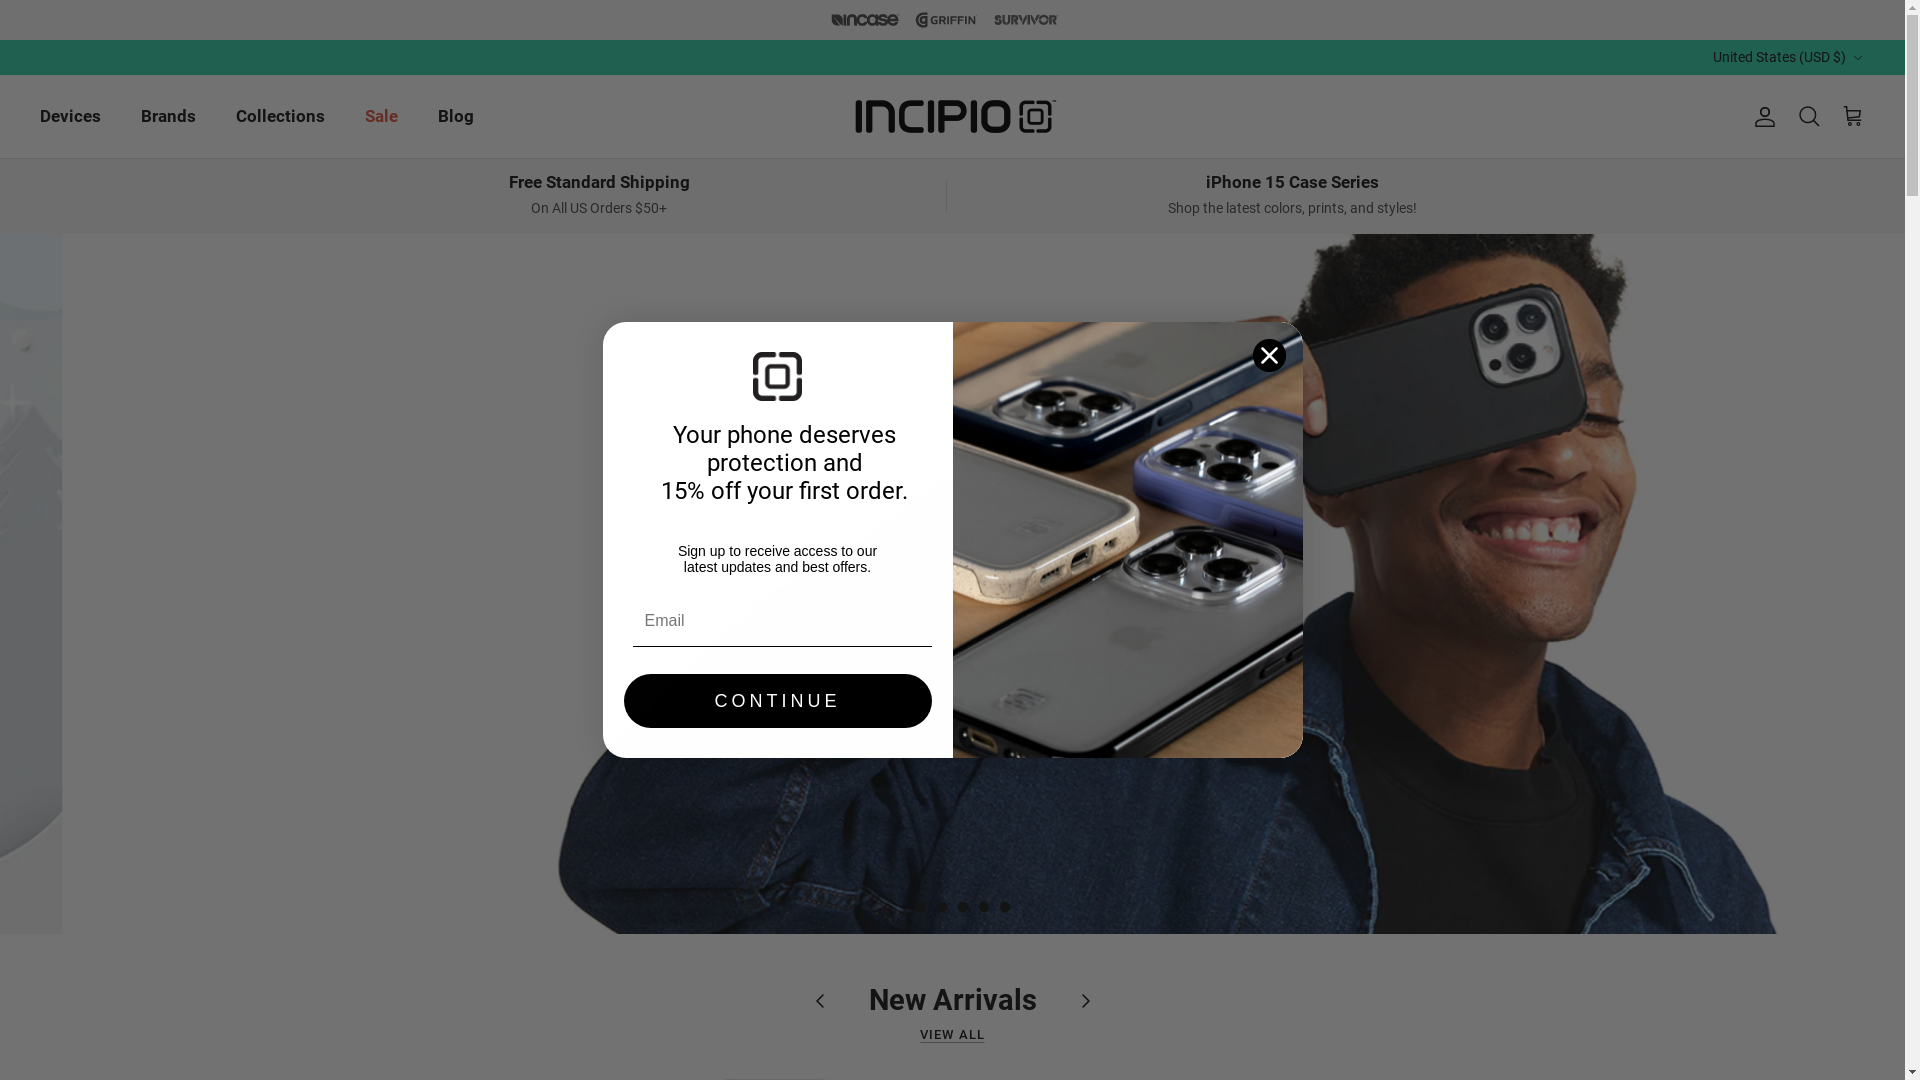1920x1080 pixels.
Task: Open the Account profile icon
Action: coord(1764,117)
